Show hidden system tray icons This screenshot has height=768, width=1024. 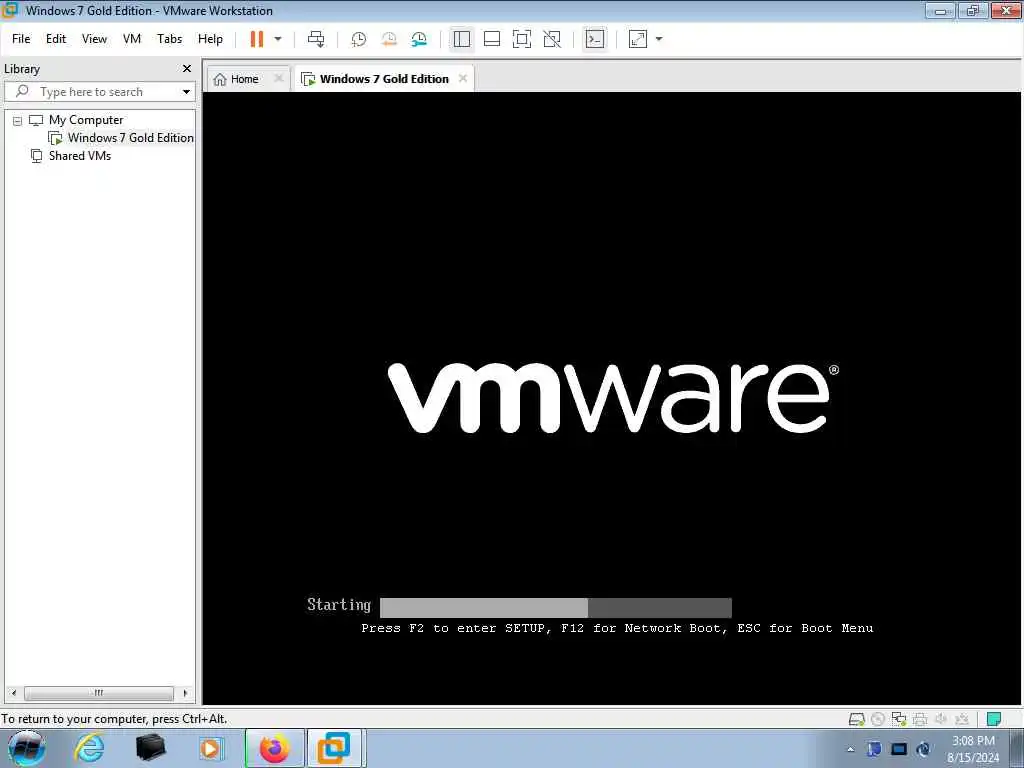click(x=851, y=749)
